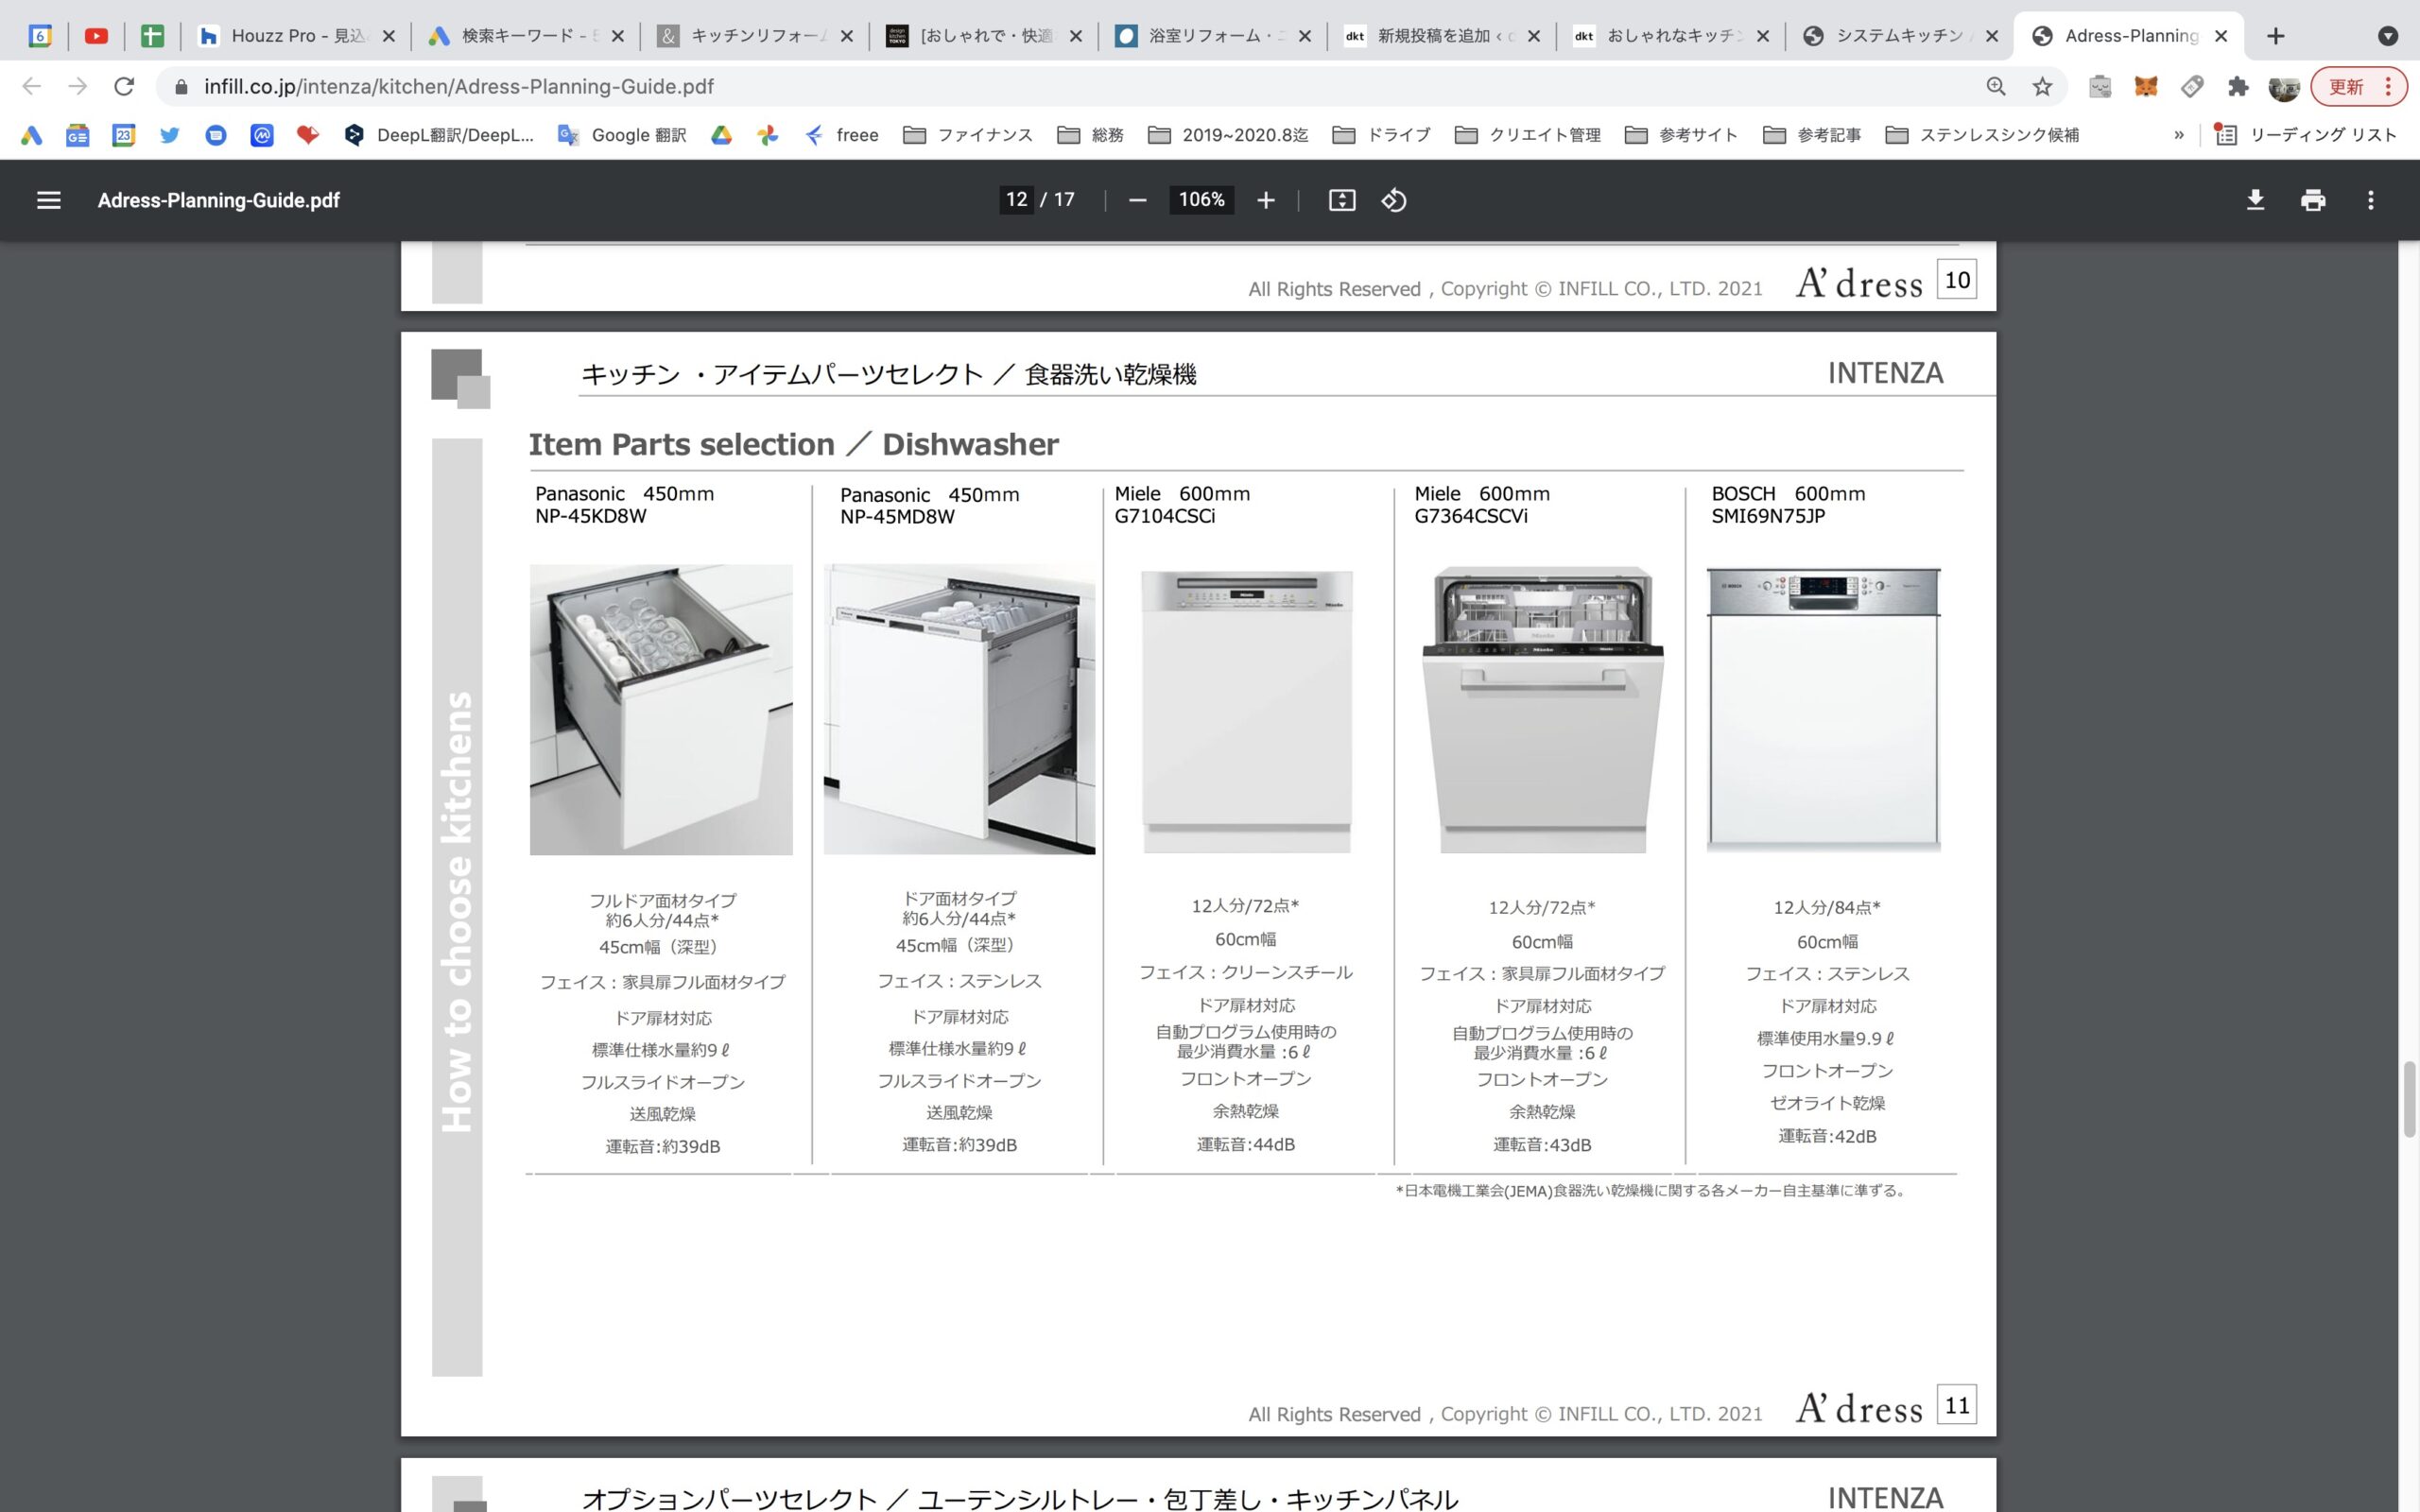Open the green spreadsheet pinned tab
The image size is (2420, 1512).
[x=152, y=36]
